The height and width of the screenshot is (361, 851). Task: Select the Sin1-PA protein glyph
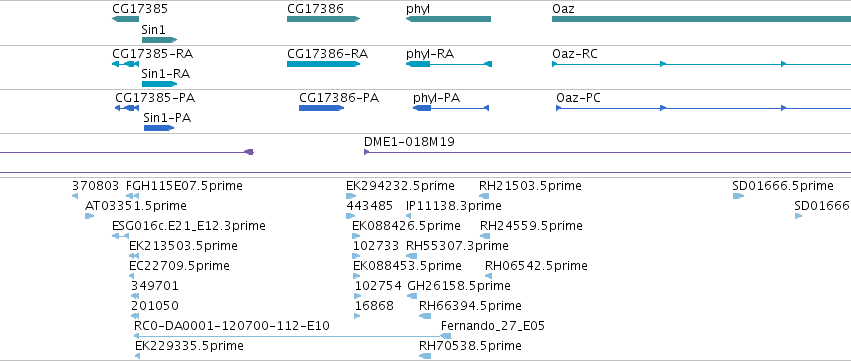(x=159, y=128)
